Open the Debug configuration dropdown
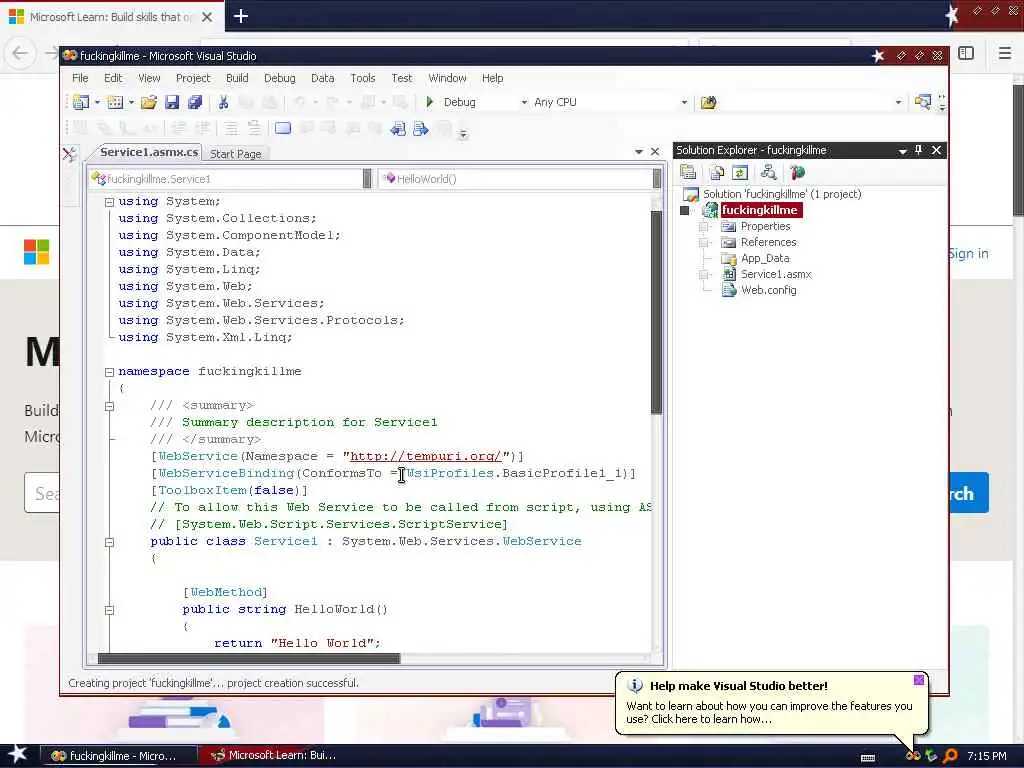The height and width of the screenshot is (768, 1024). coord(524,102)
